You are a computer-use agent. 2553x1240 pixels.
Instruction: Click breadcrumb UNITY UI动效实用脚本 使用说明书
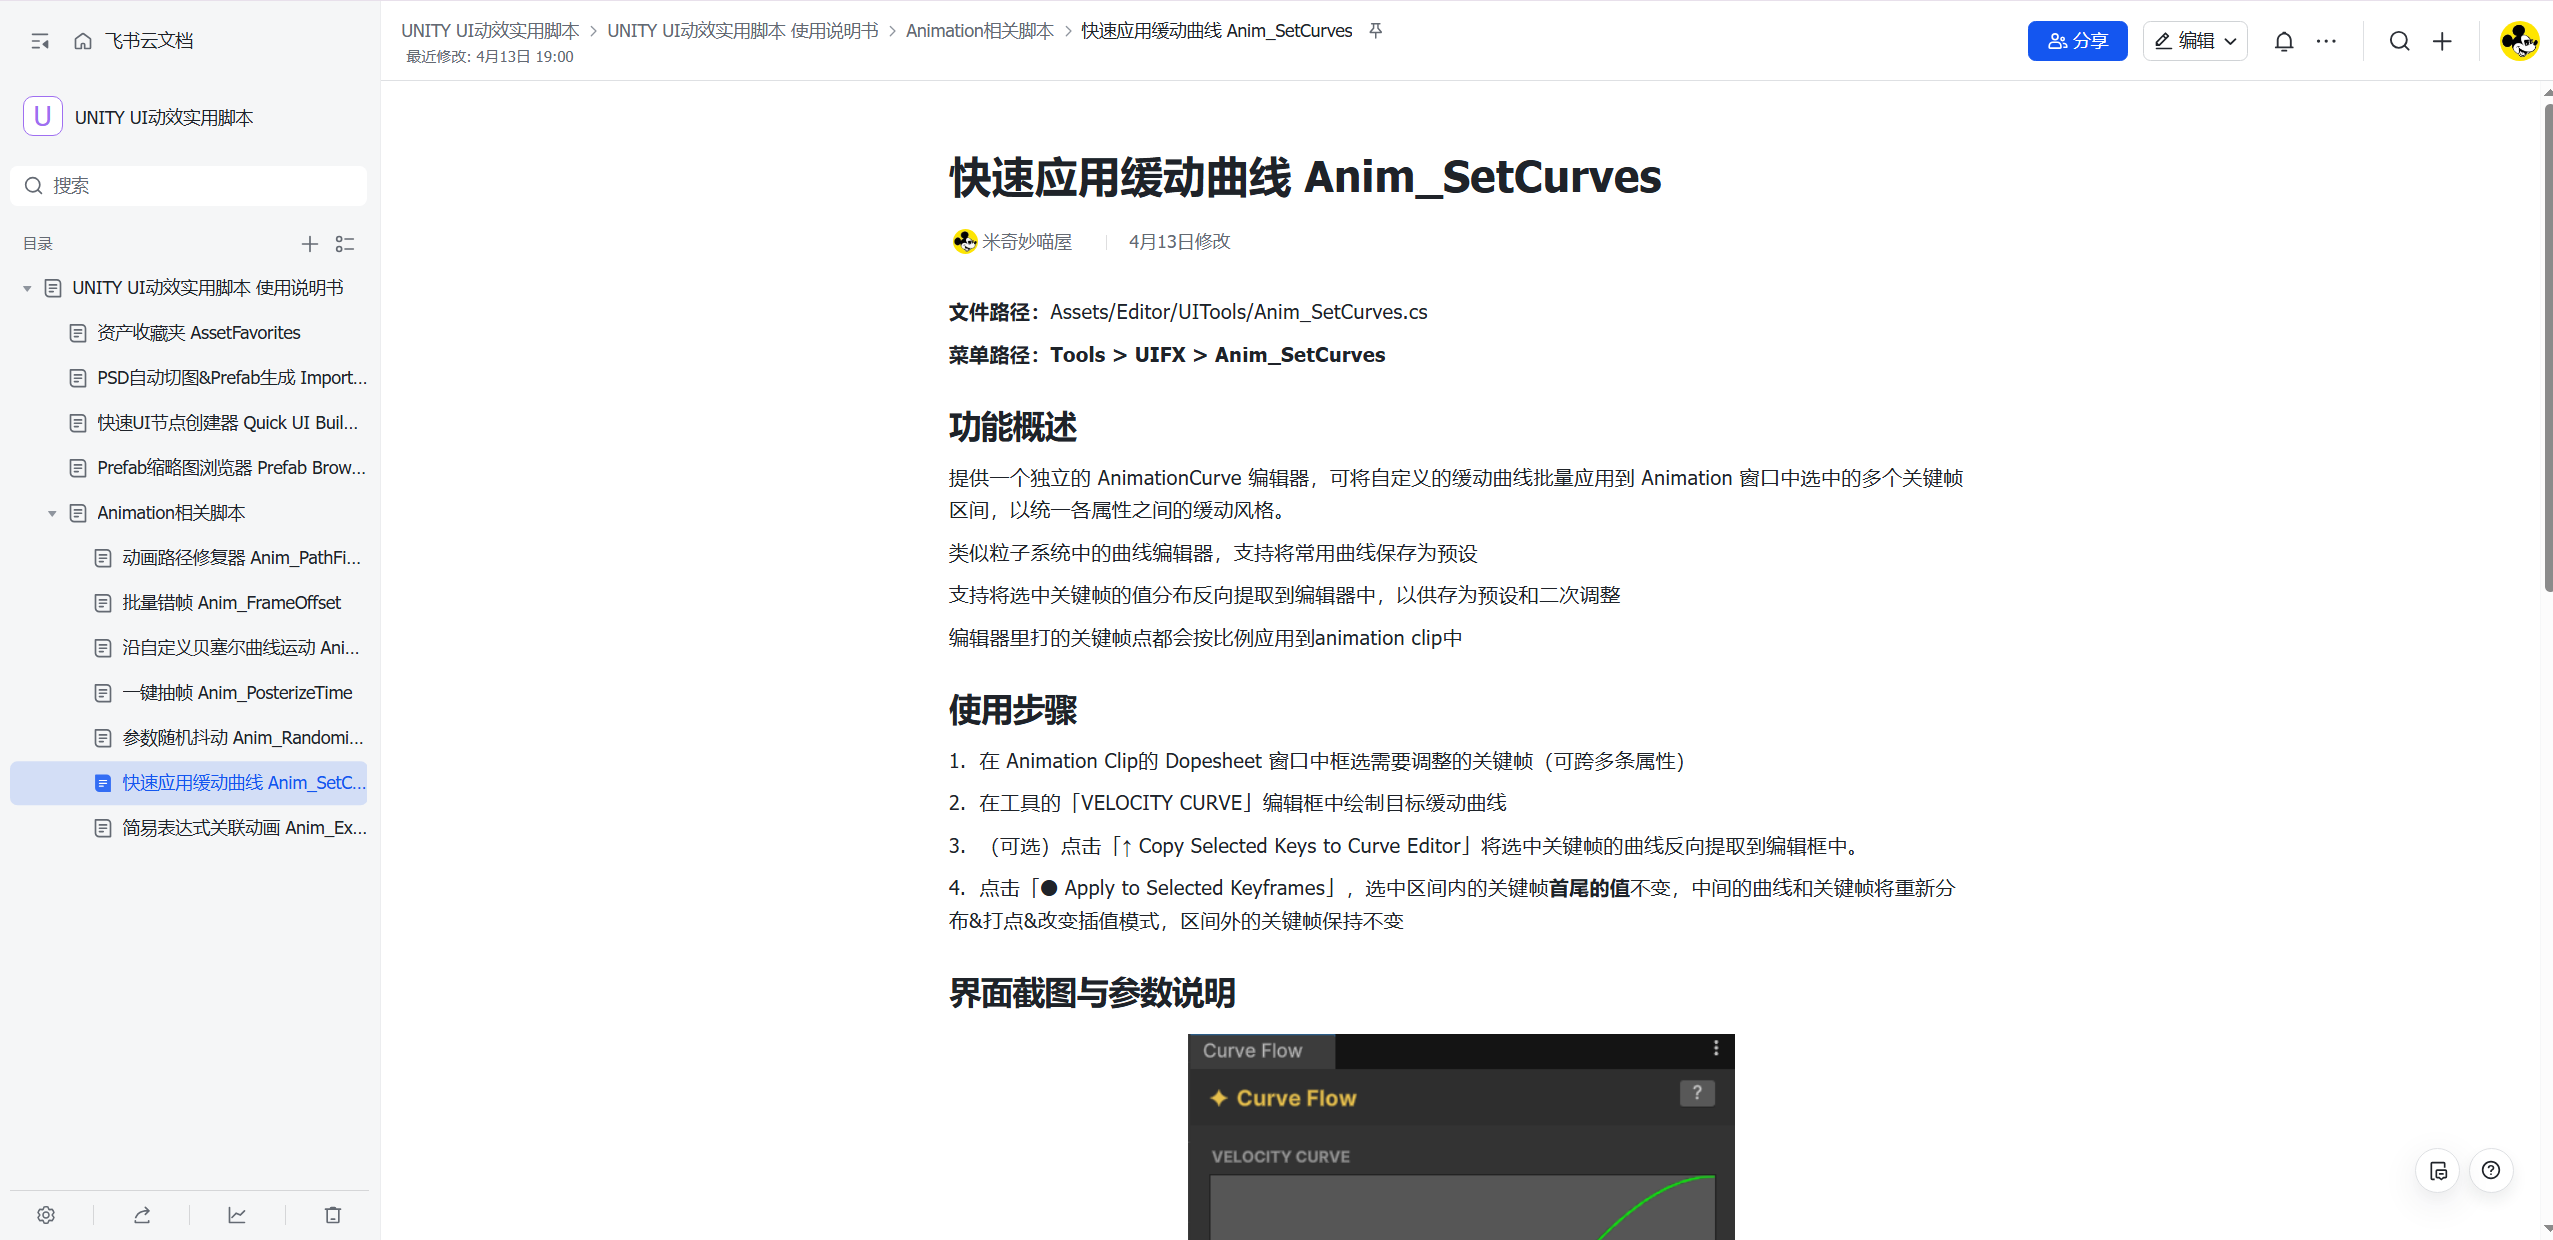(742, 31)
